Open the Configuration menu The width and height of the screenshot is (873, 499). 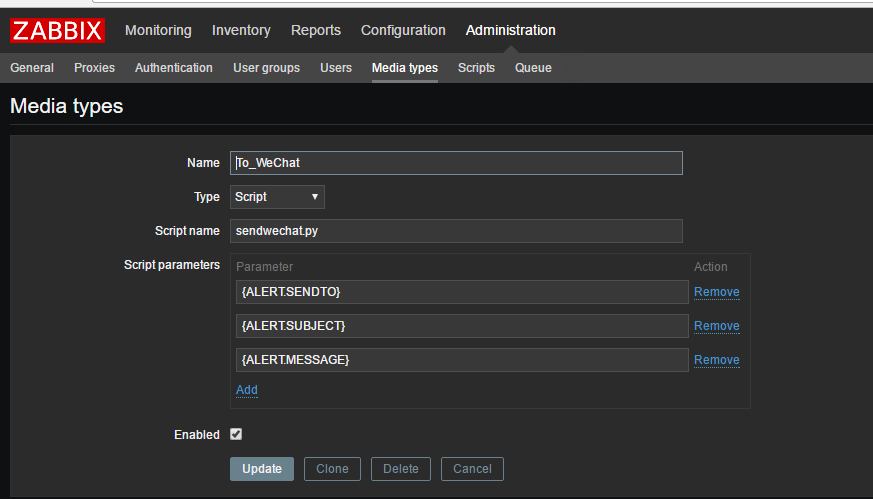403,30
